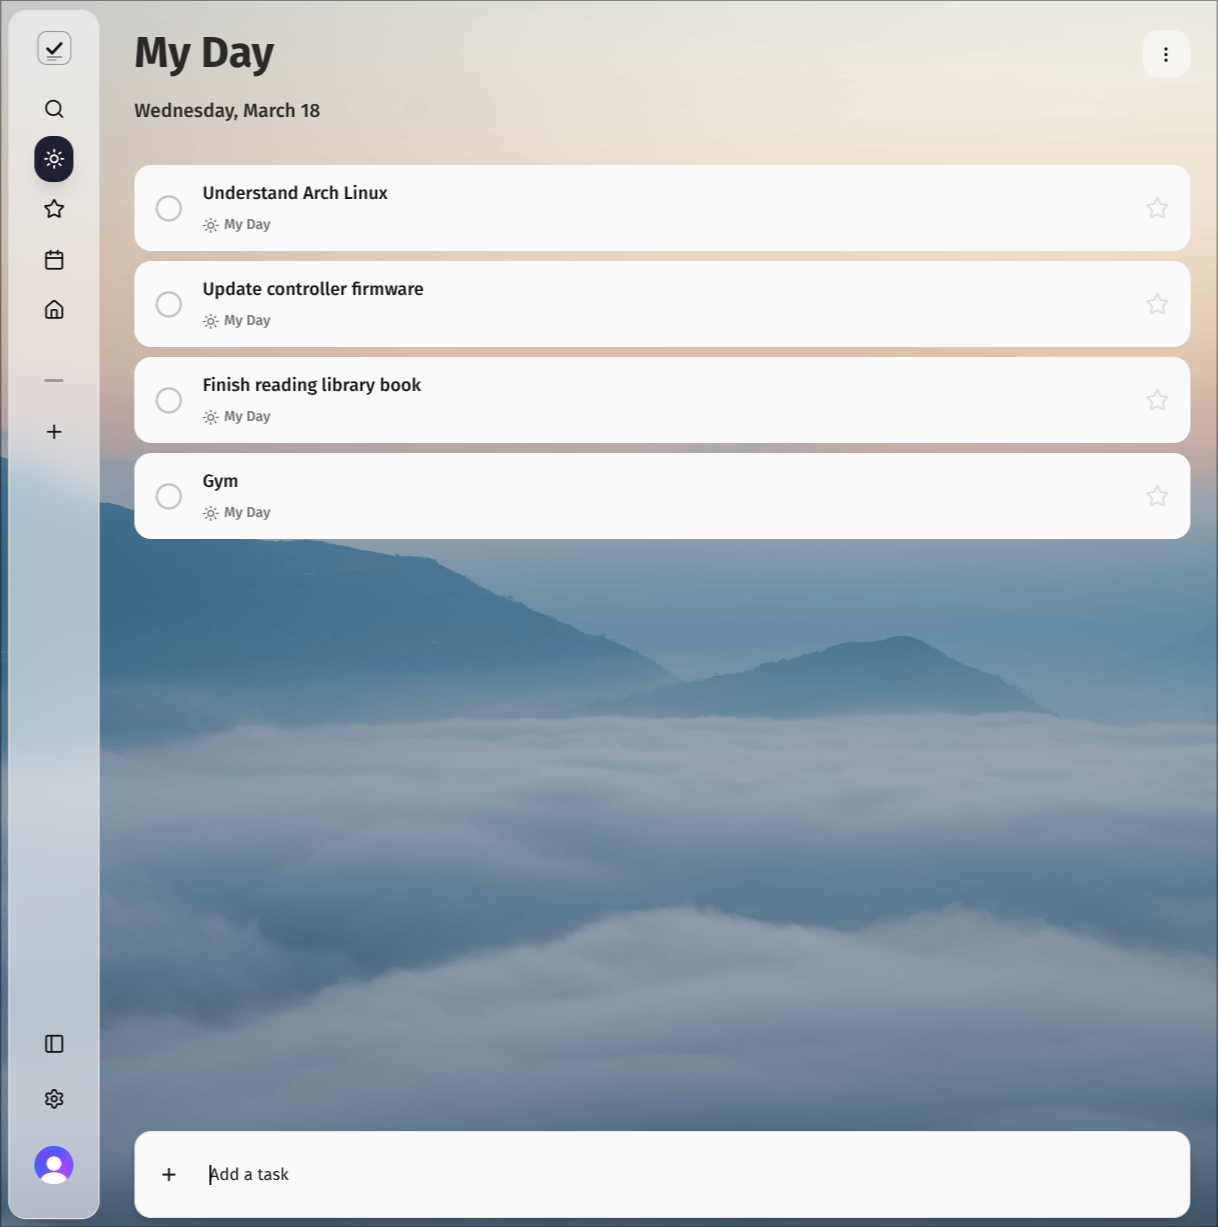The image size is (1218, 1227).
Task: Click the app checkmark logo
Action: [x=54, y=47]
